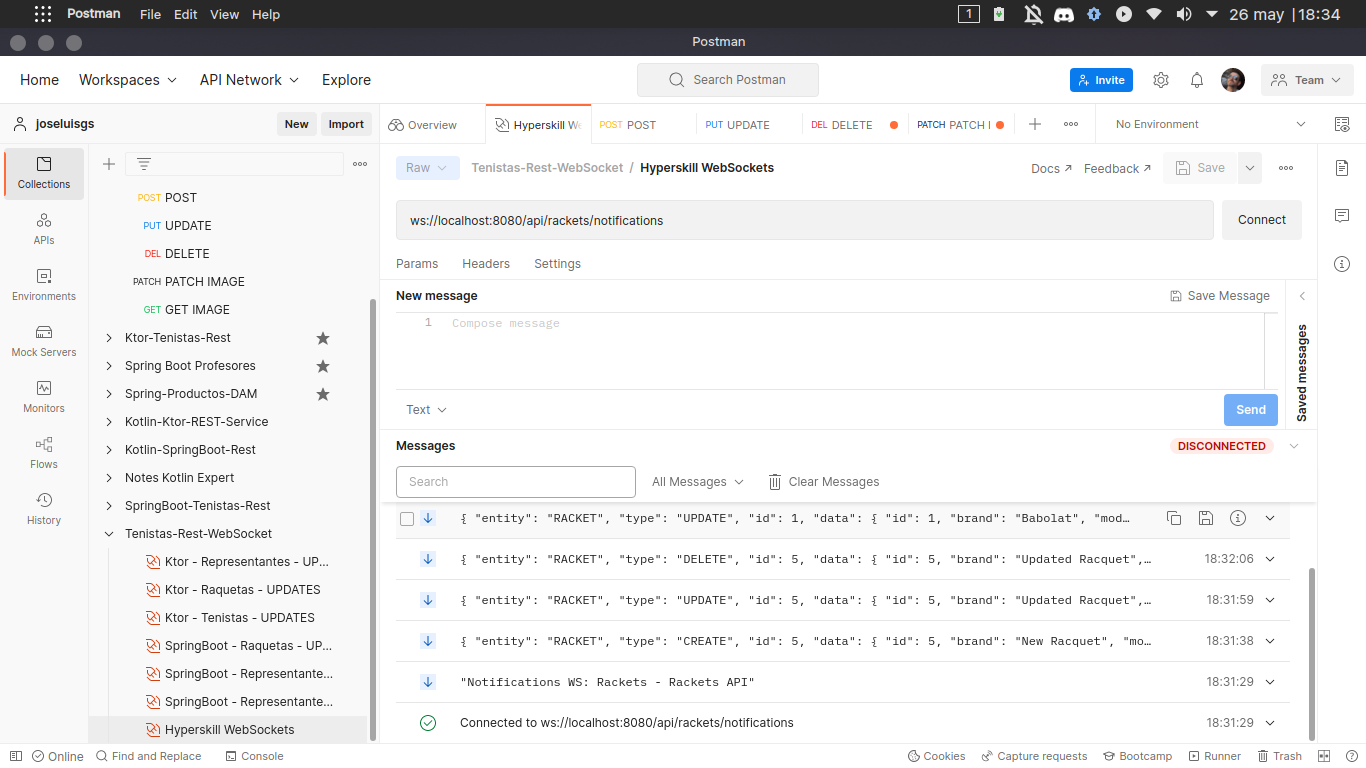Tick the checkbox on Babolat UPDATE message
Viewport: 1366px width, 768px height.
coord(407,518)
